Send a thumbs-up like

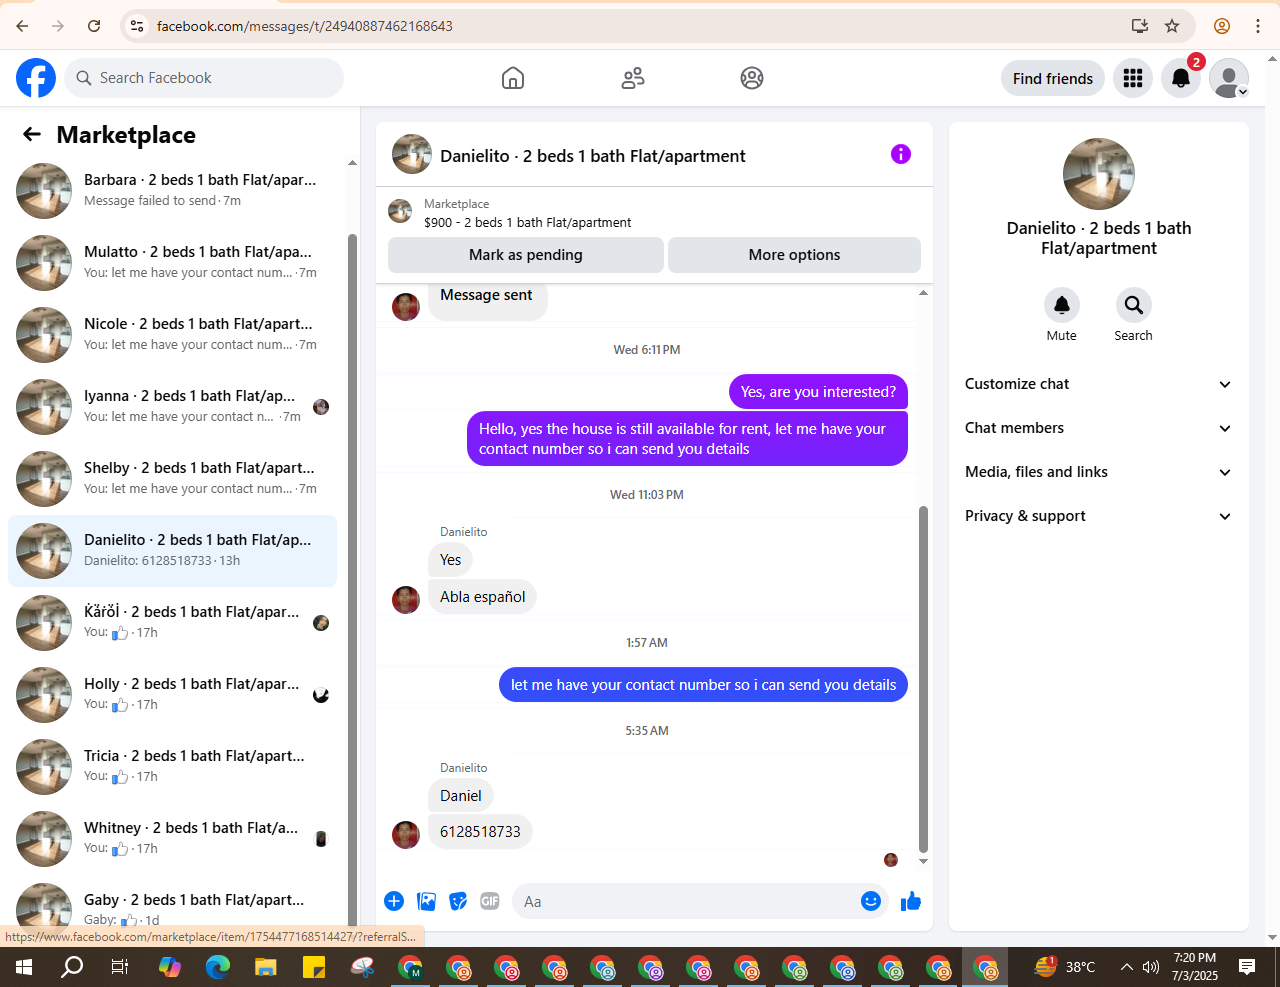911,901
